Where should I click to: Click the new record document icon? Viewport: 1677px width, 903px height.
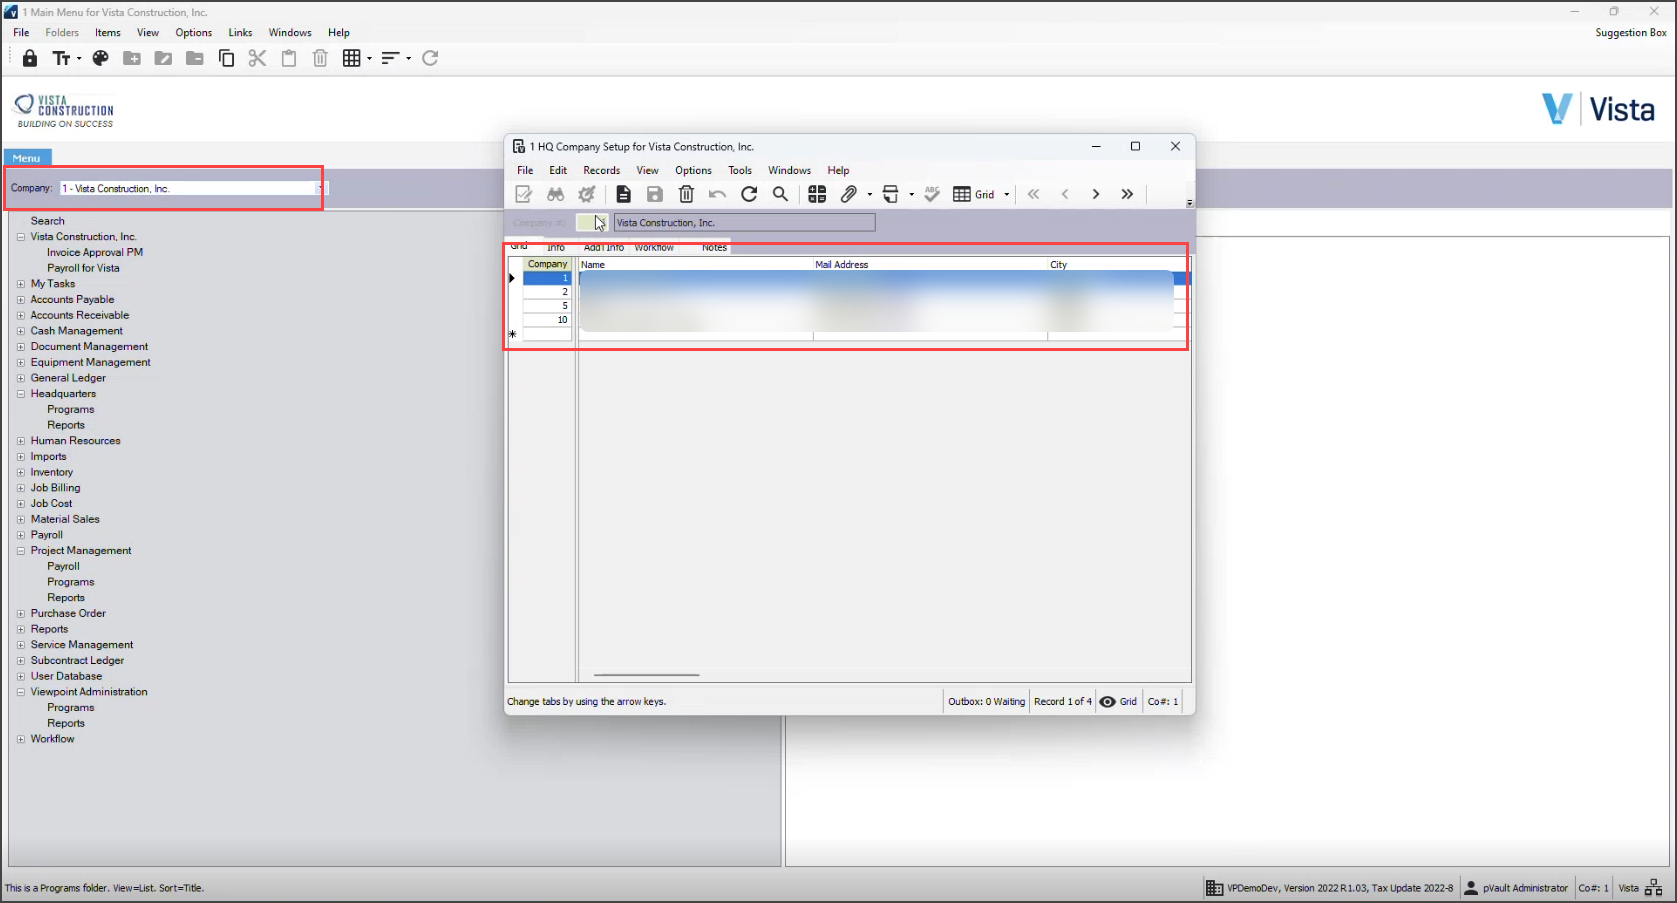623,194
